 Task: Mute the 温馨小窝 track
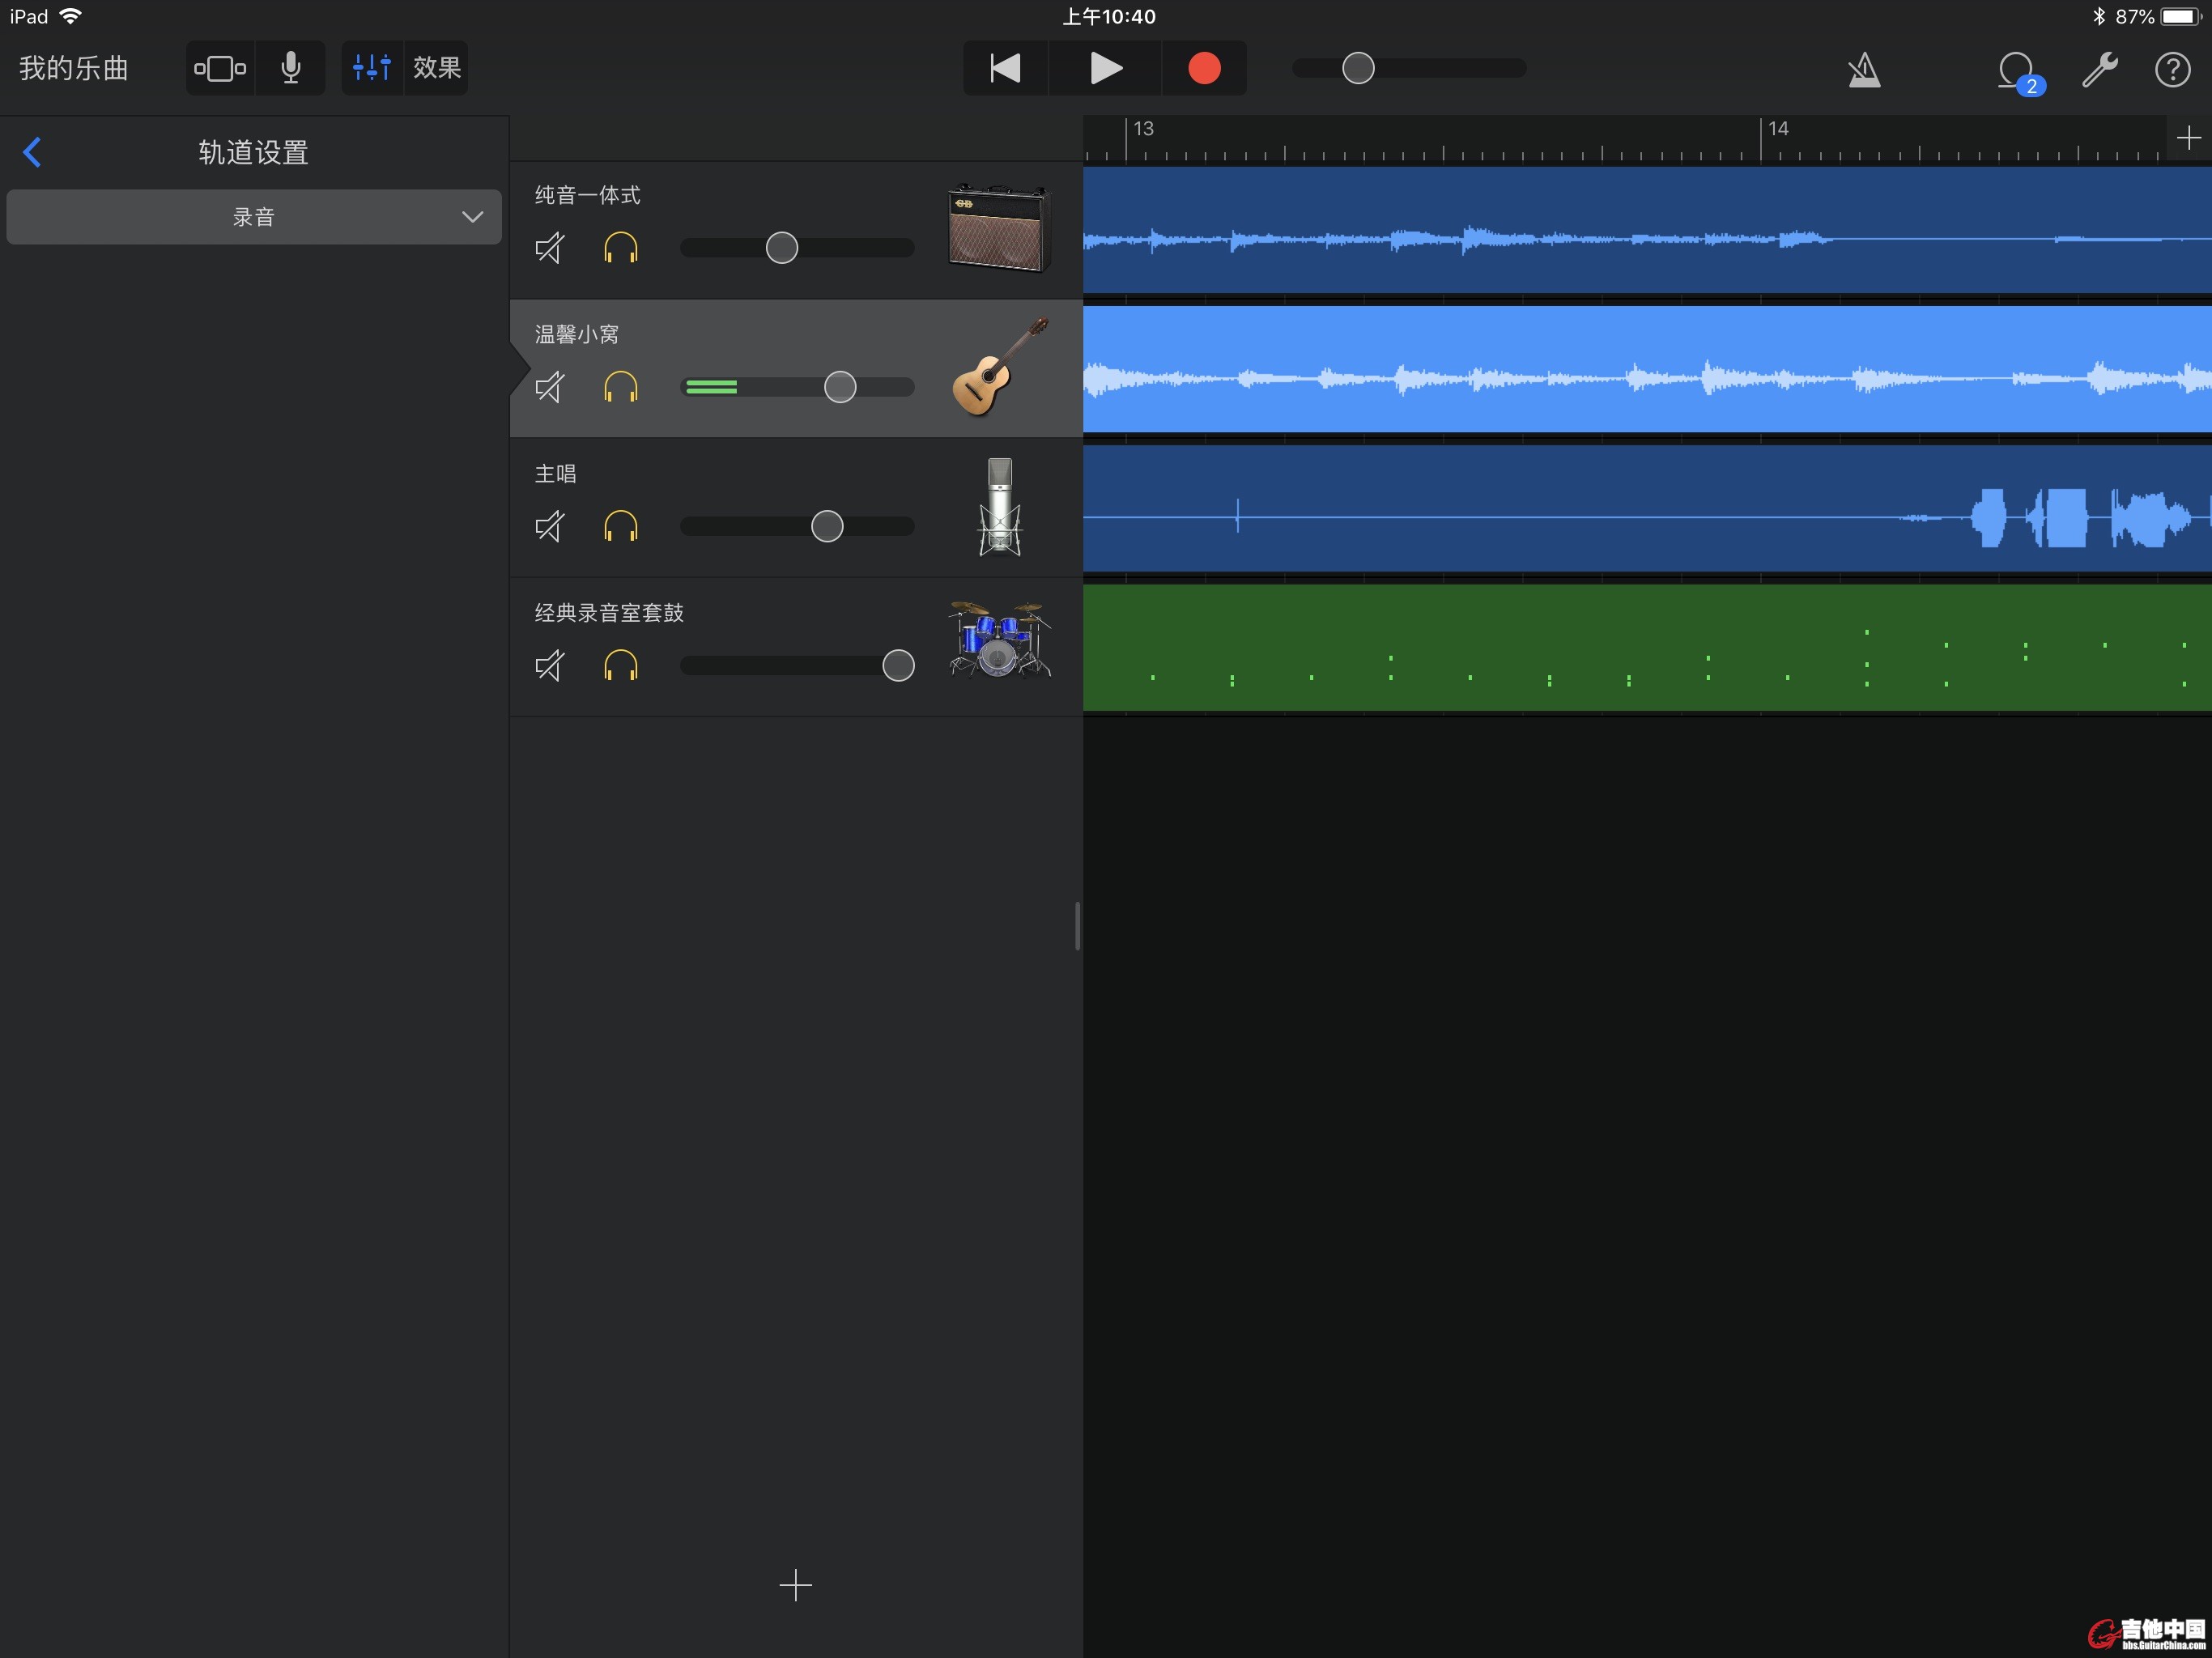550,387
